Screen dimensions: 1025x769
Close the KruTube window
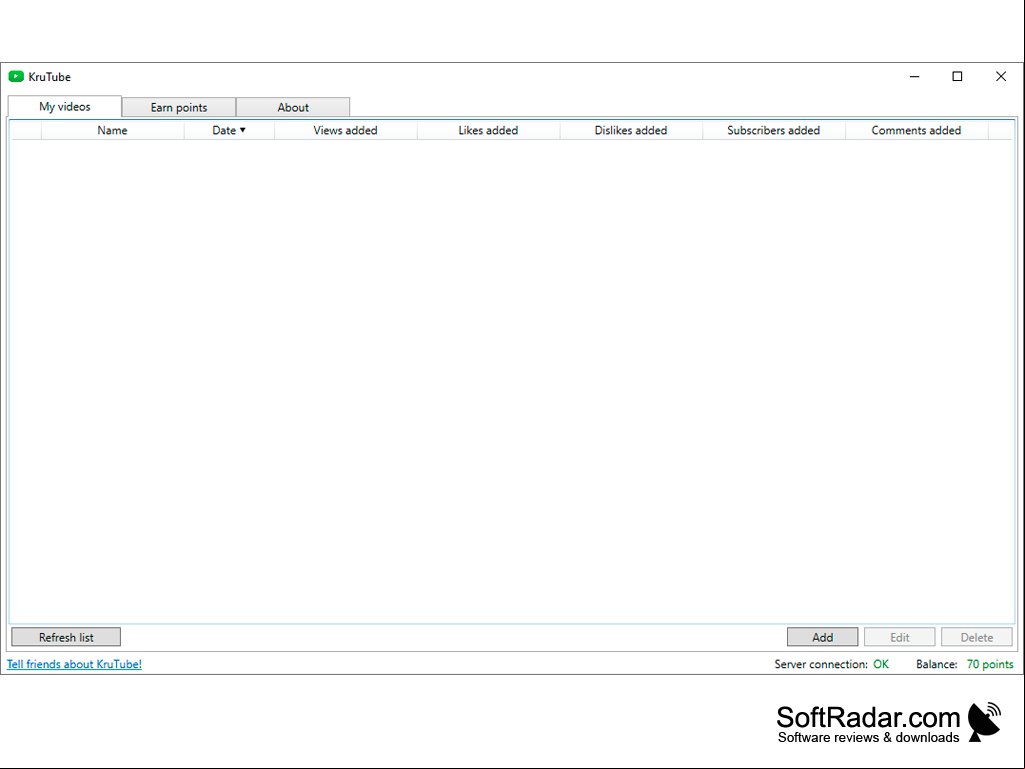pyautogui.click(x=1001, y=77)
